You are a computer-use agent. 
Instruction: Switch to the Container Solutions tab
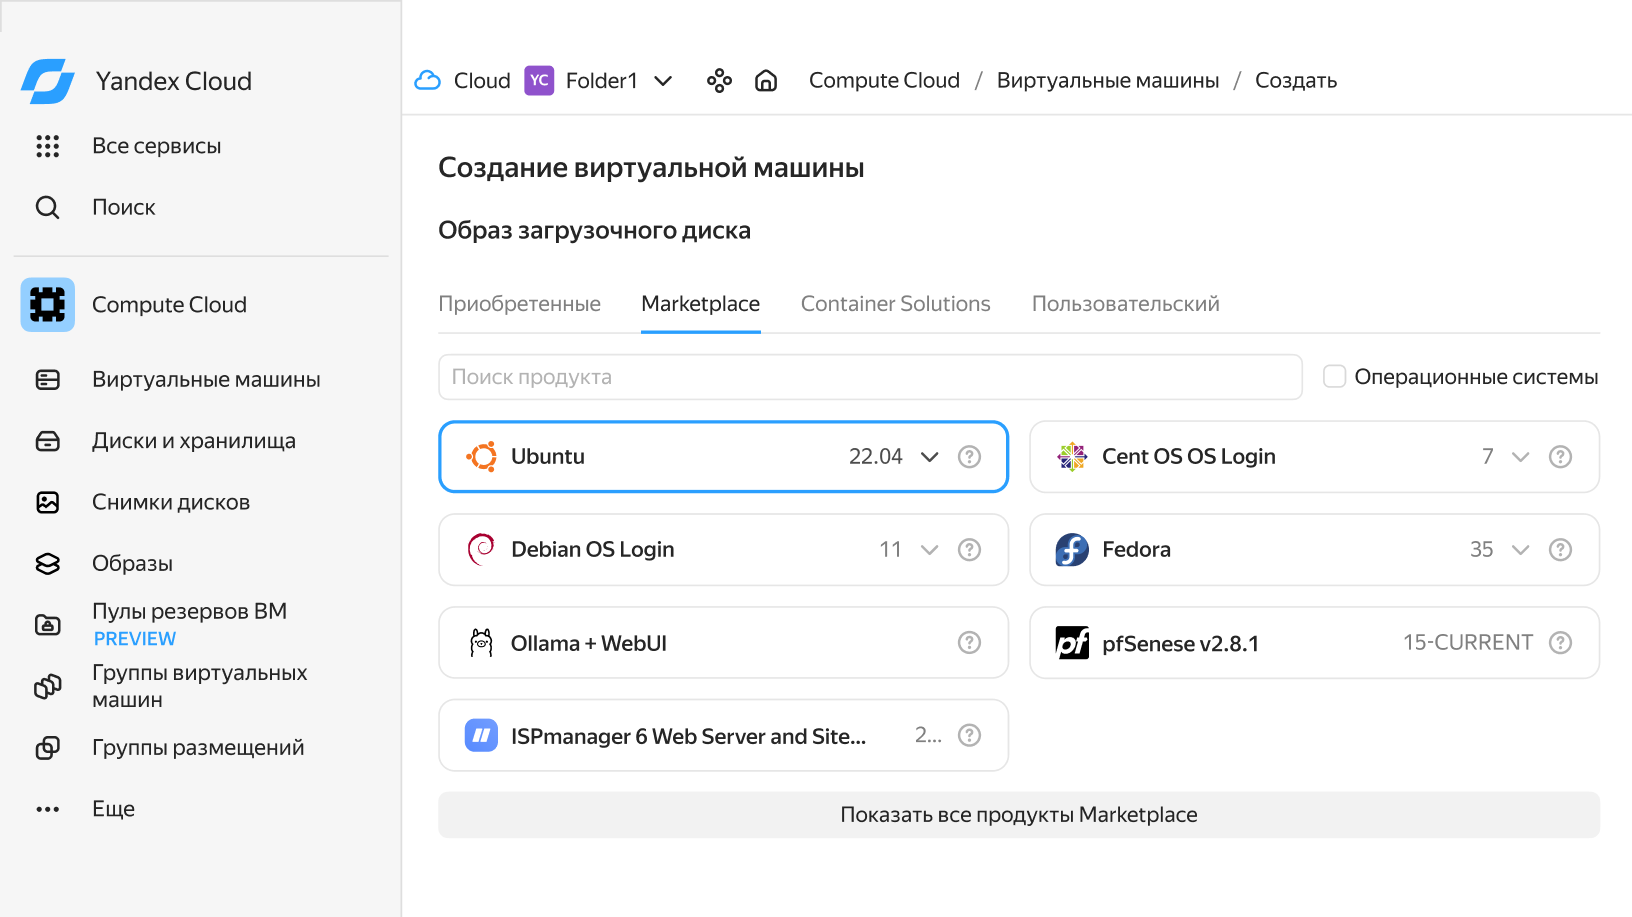click(x=895, y=304)
